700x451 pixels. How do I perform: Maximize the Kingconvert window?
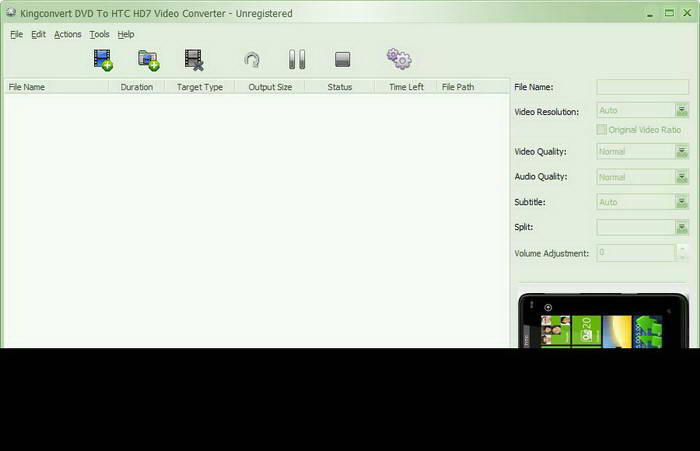pyautogui.click(x=669, y=13)
